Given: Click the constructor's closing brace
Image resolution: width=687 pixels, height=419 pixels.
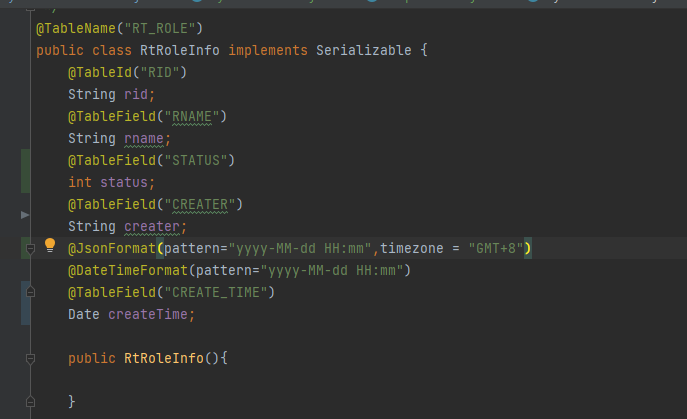Looking at the screenshot, I should pyautogui.click(x=72, y=401).
